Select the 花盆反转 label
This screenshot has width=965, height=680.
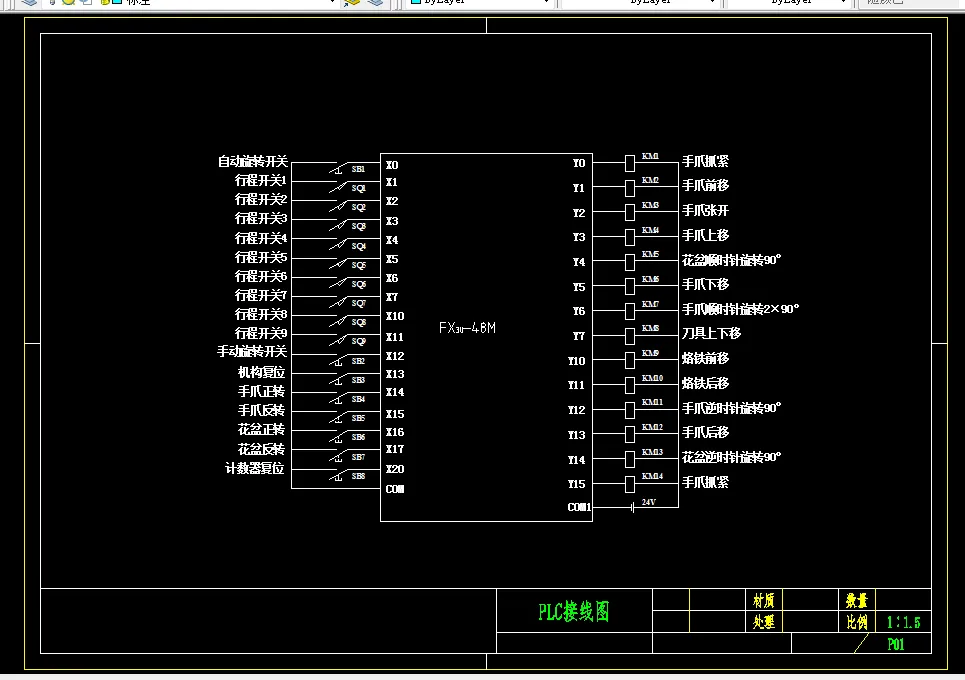262,449
